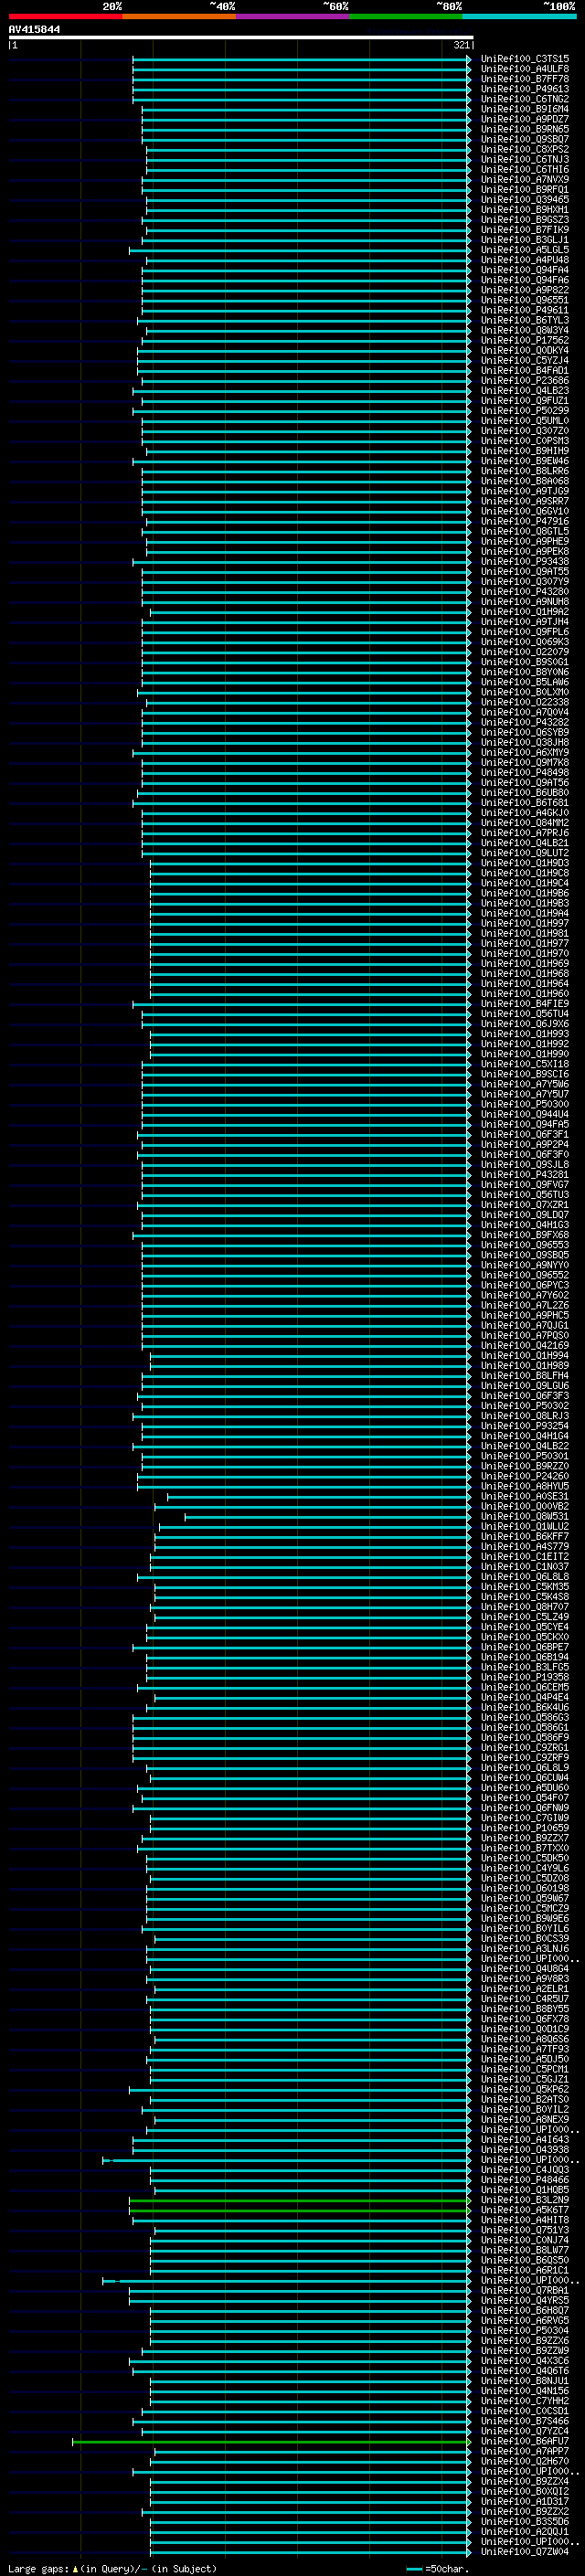The width and height of the screenshot is (585, 2576).
Task: Click the alignment bar for UniRef100_C3TS15
Action: point(301,59)
